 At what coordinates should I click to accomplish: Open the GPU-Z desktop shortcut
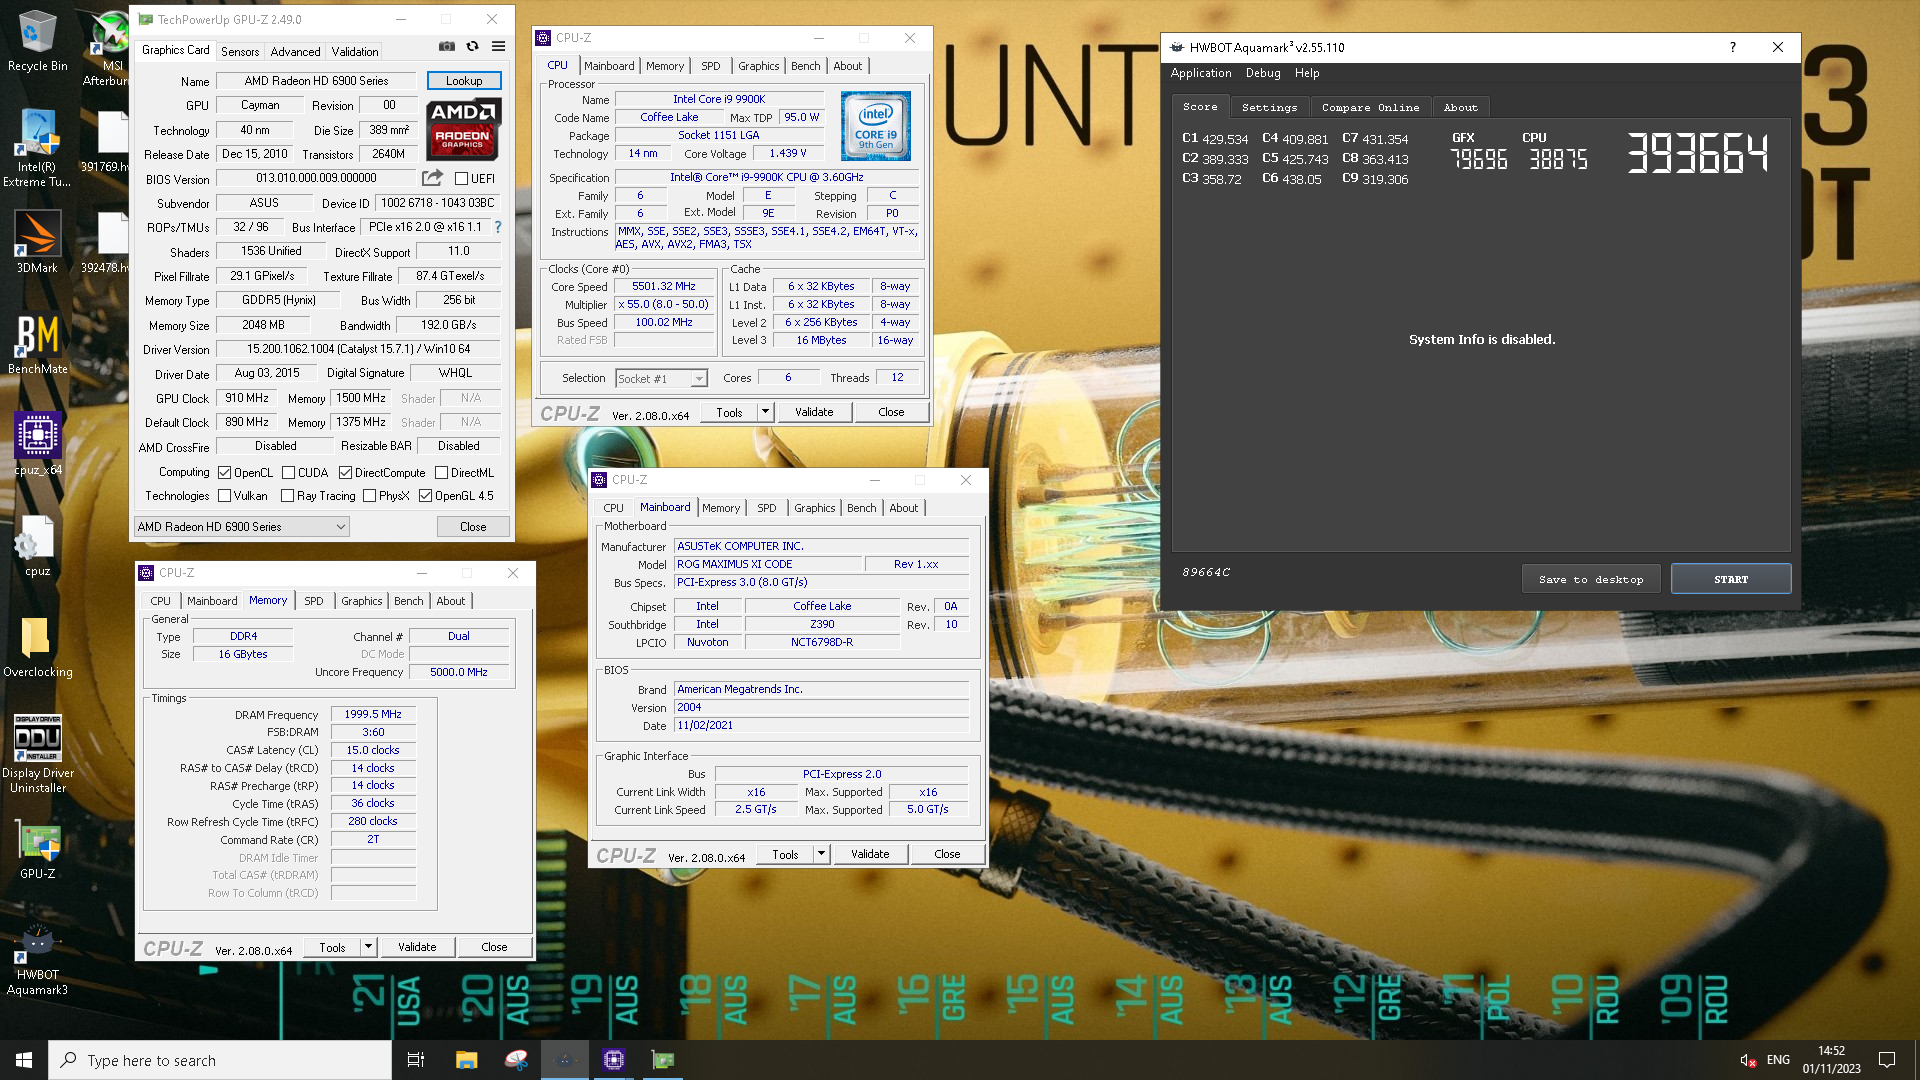(x=37, y=850)
